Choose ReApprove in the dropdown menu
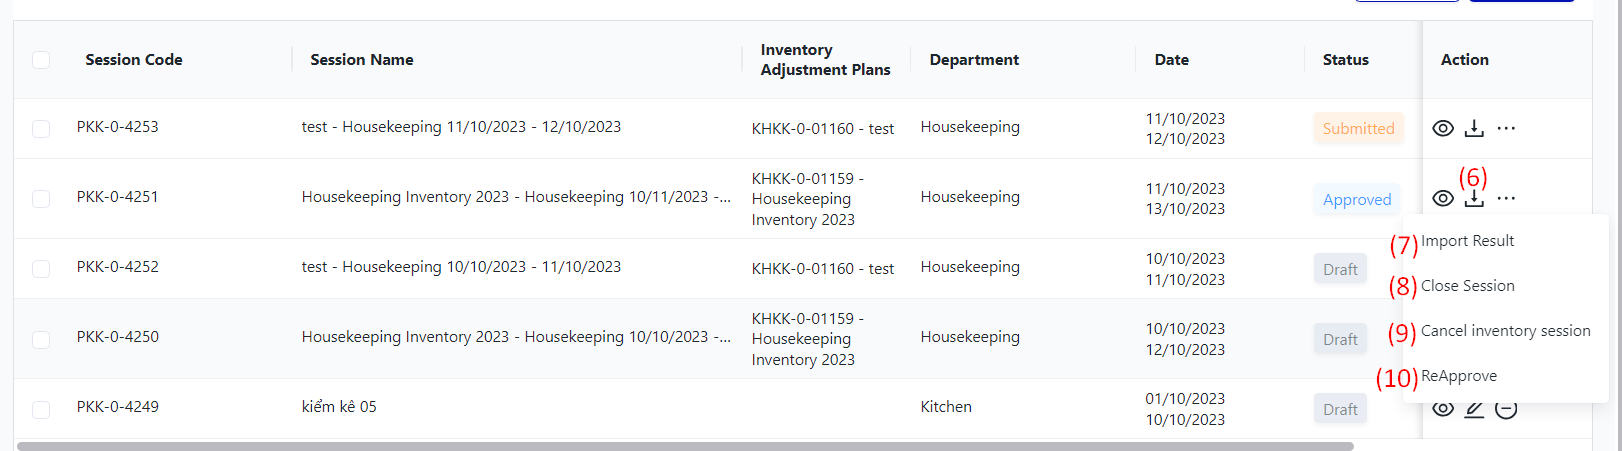 (x=1459, y=376)
